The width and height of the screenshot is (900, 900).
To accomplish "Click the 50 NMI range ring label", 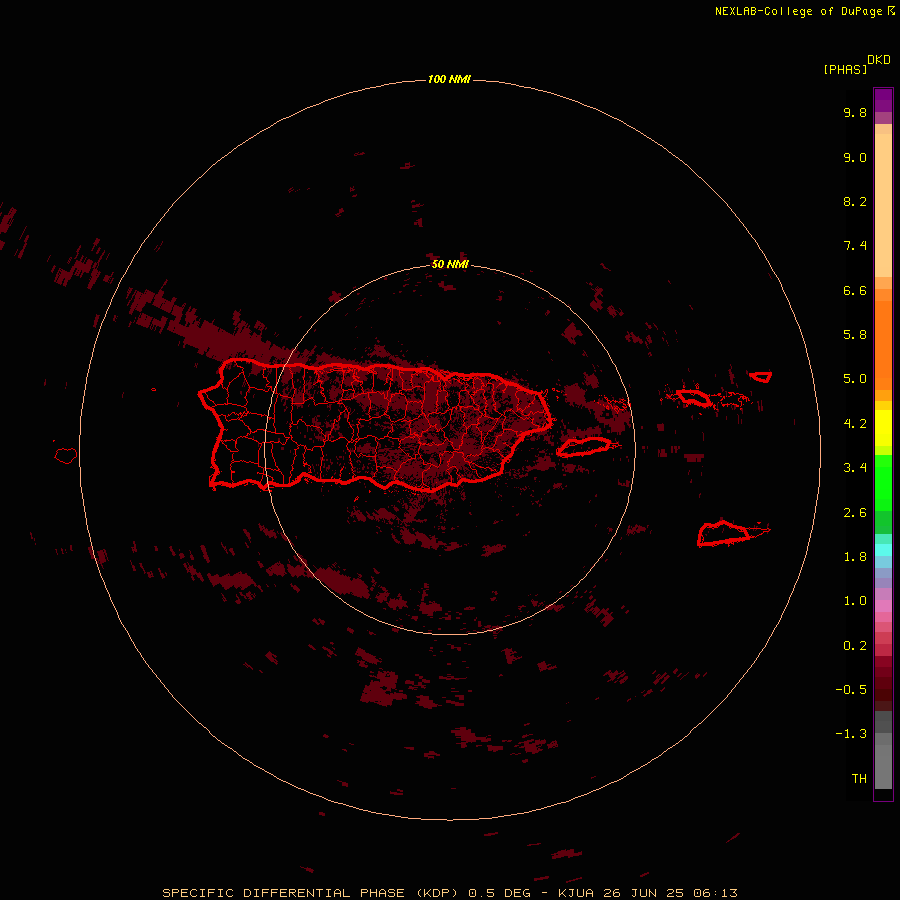I will [x=450, y=264].
